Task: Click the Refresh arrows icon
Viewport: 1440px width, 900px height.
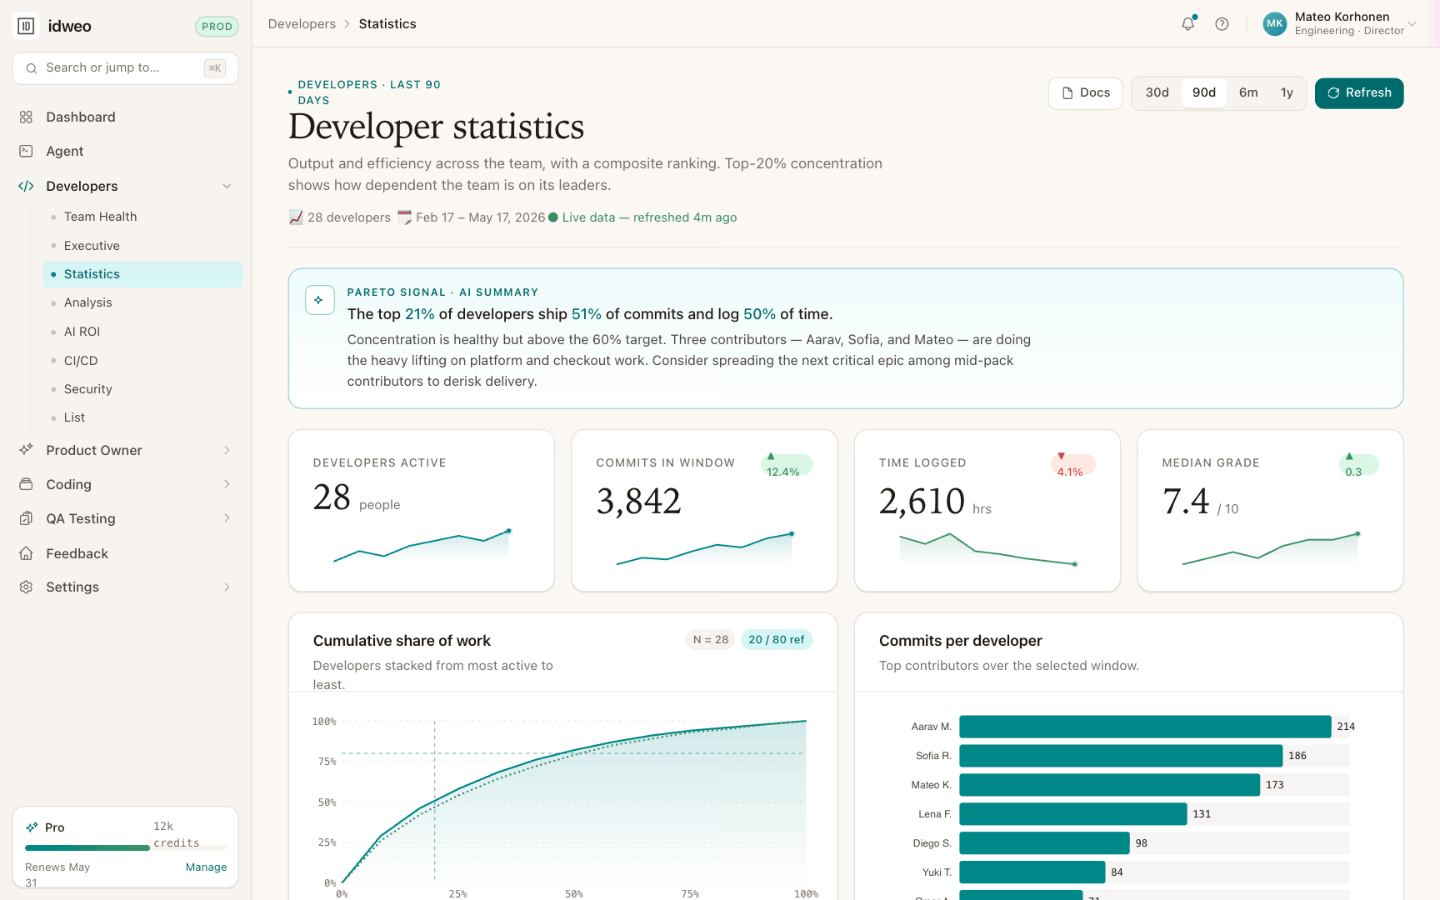Action: click(1333, 93)
